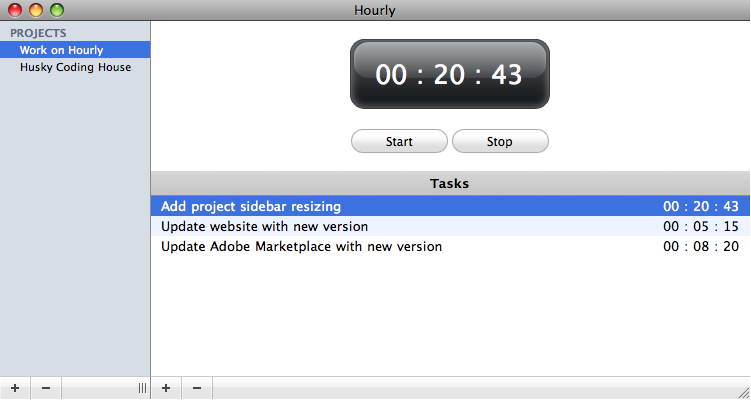Click the PROJECTS section header

tap(38, 33)
